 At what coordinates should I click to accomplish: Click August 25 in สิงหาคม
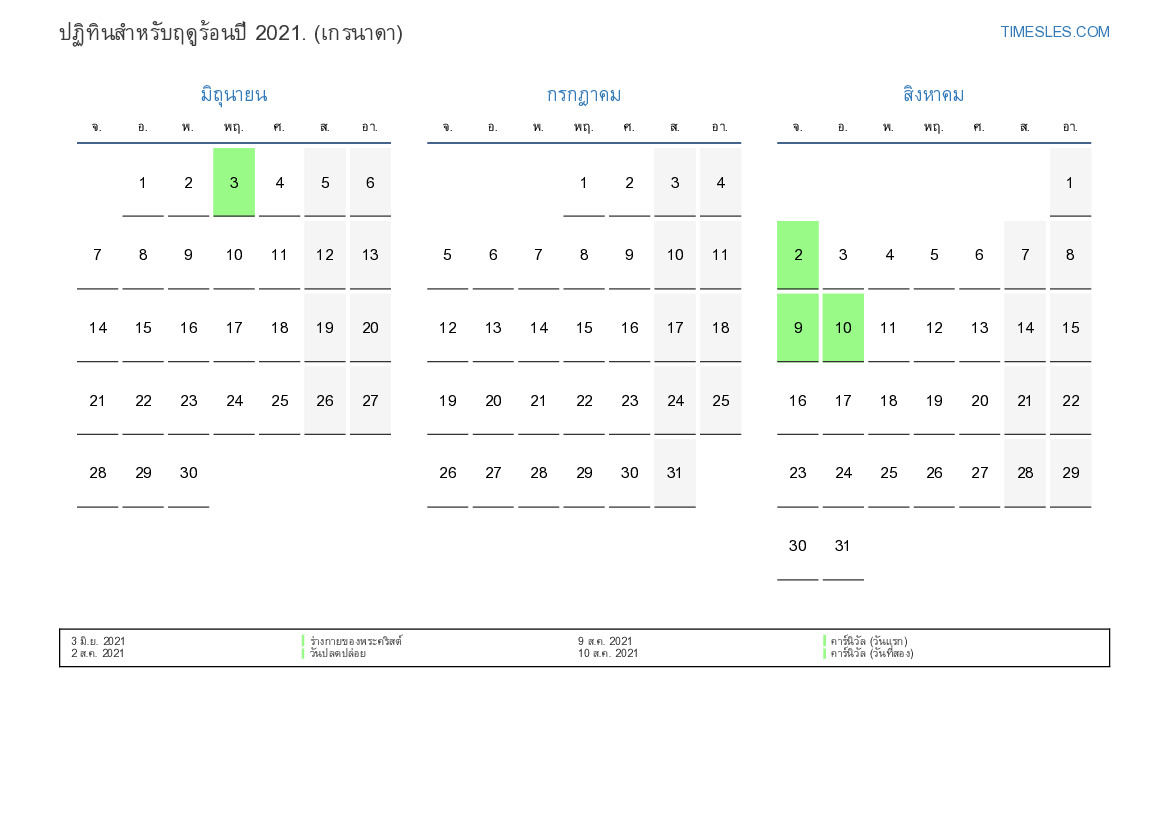tap(889, 473)
